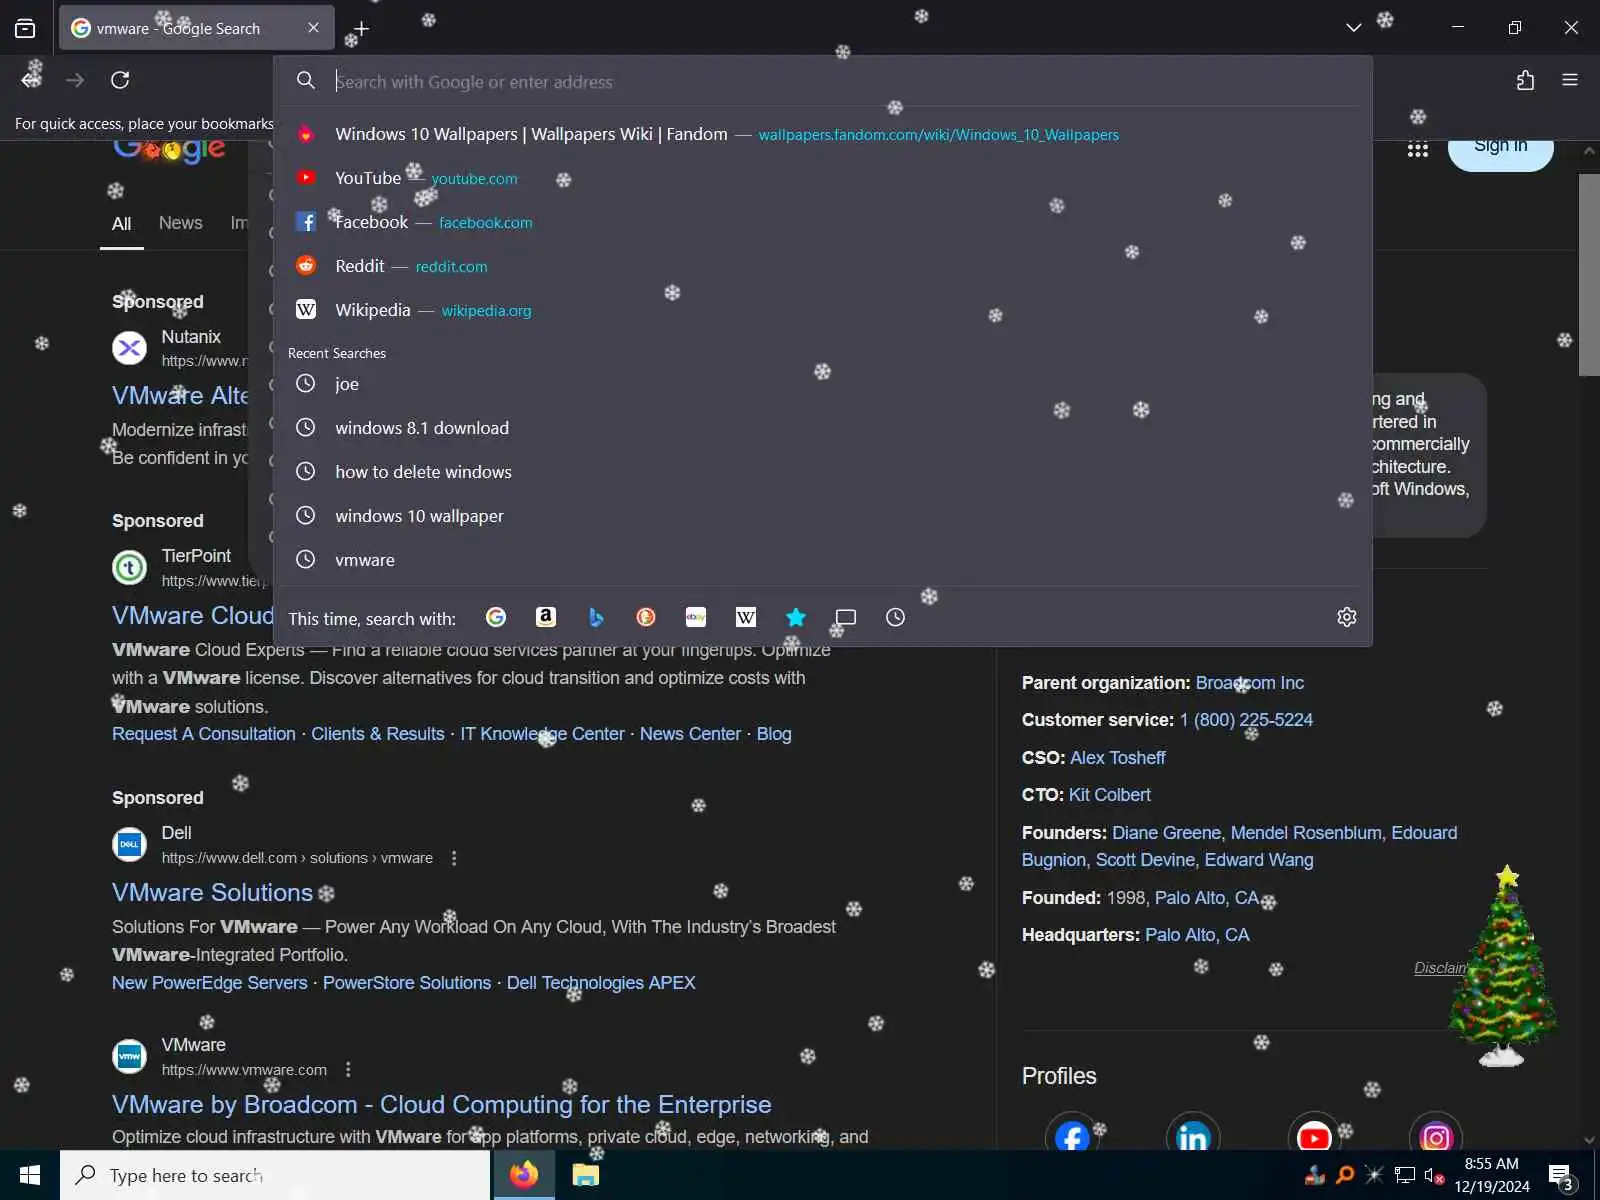The height and width of the screenshot is (1200, 1600).
Task: Search within History clock icon
Action: [x=896, y=617]
